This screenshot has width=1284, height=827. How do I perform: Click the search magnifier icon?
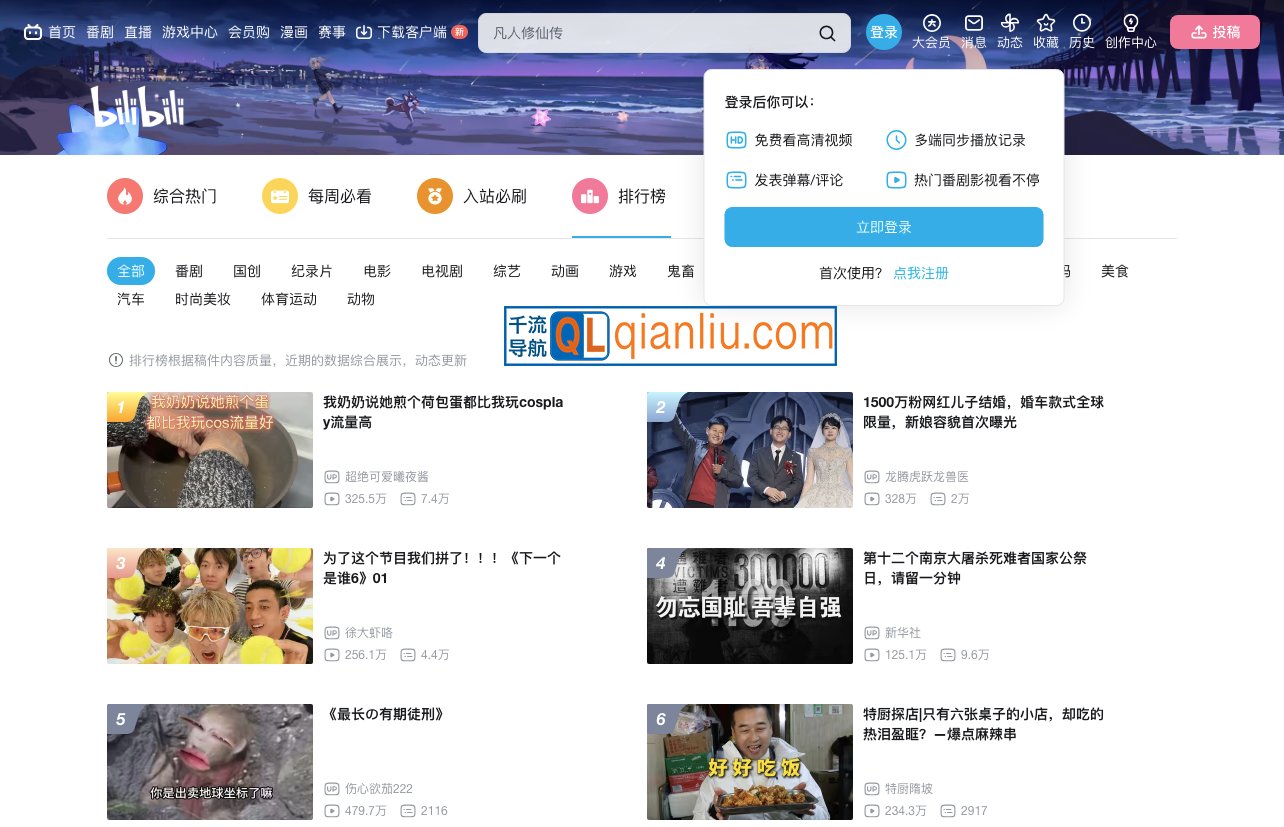(827, 32)
